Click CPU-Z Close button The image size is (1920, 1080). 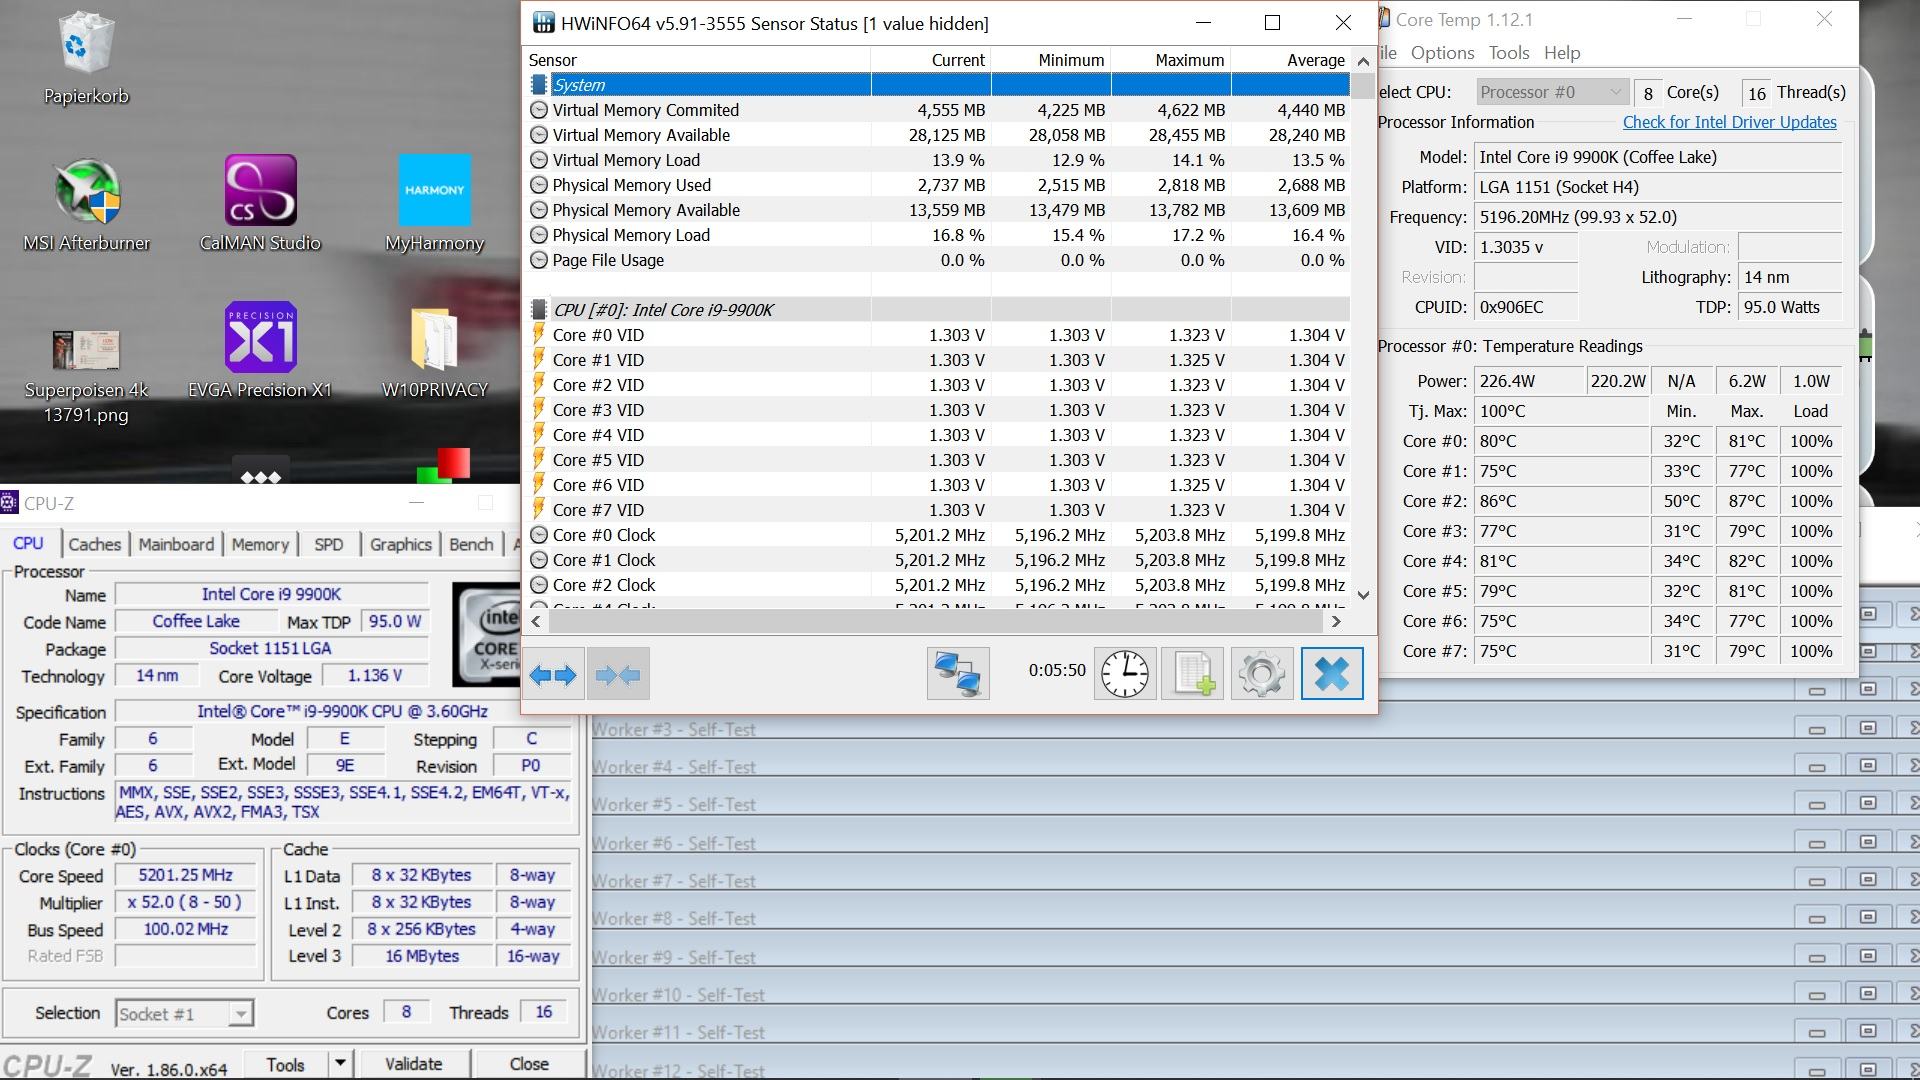[529, 1064]
